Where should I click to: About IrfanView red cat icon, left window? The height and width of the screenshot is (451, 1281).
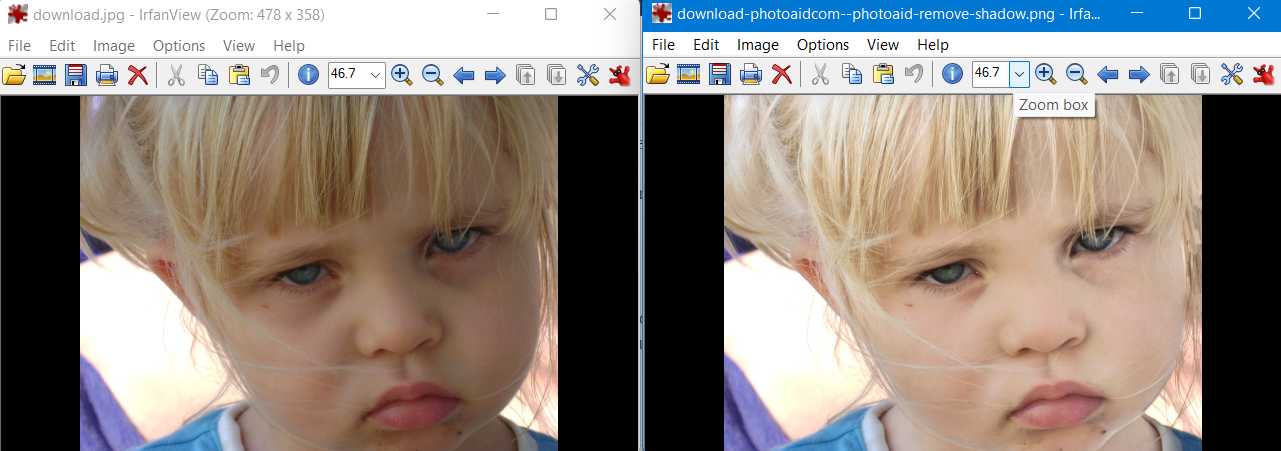pos(620,75)
